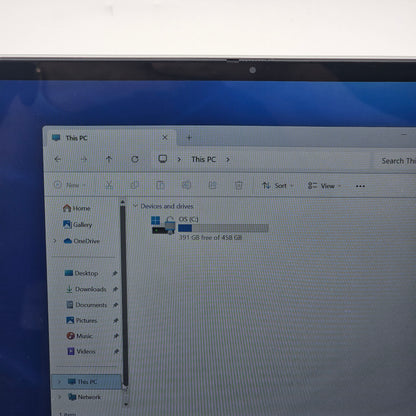Click the pin icon beside Videos
The image size is (416, 416).
[116, 351]
